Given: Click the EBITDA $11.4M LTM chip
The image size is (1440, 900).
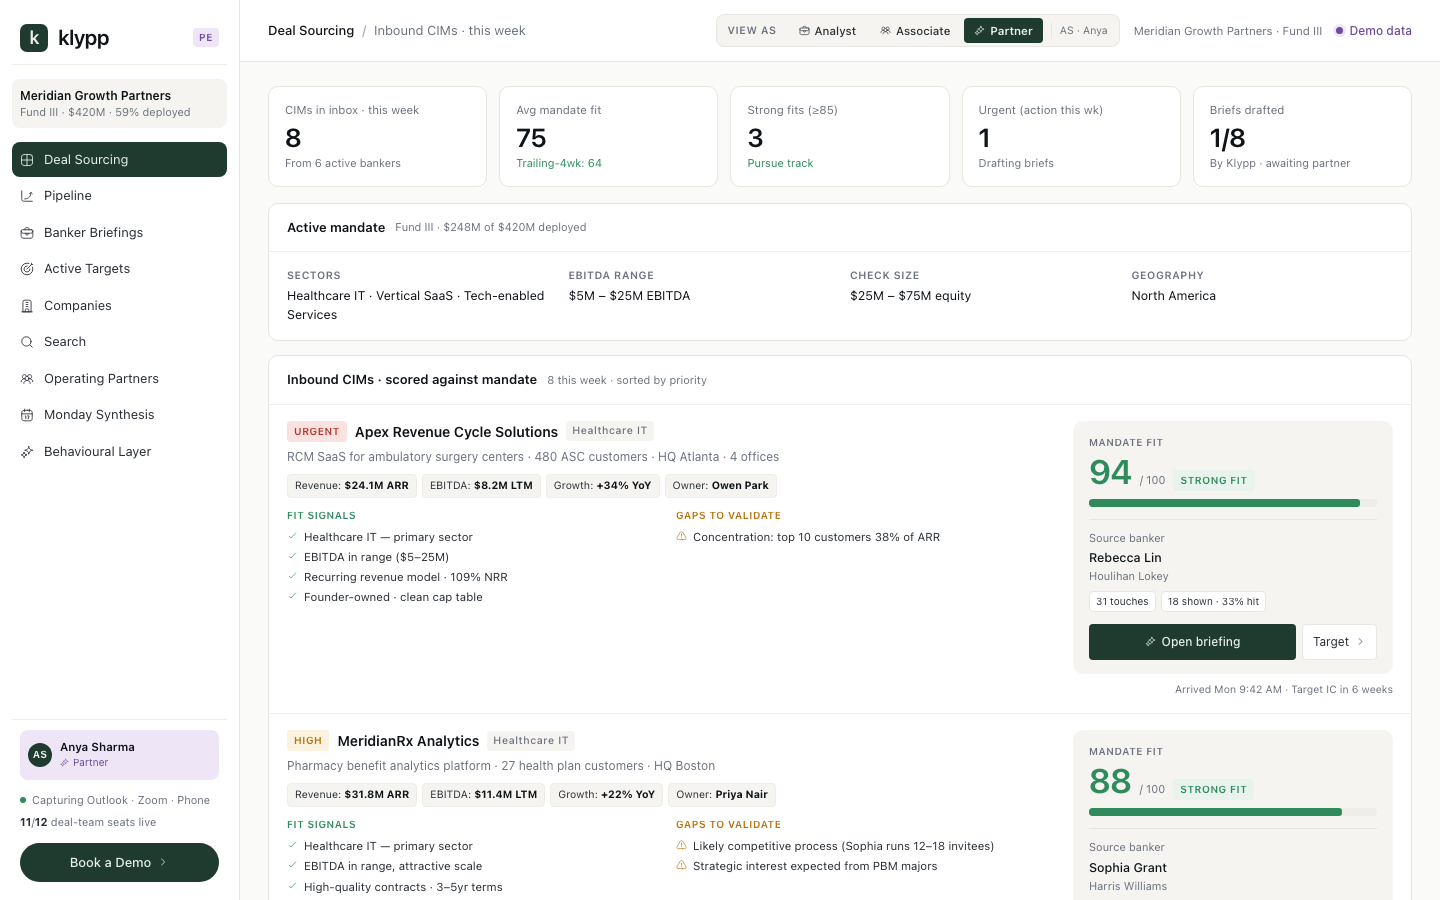Looking at the screenshot, I should pyautogui.click(x=484, y=795).
